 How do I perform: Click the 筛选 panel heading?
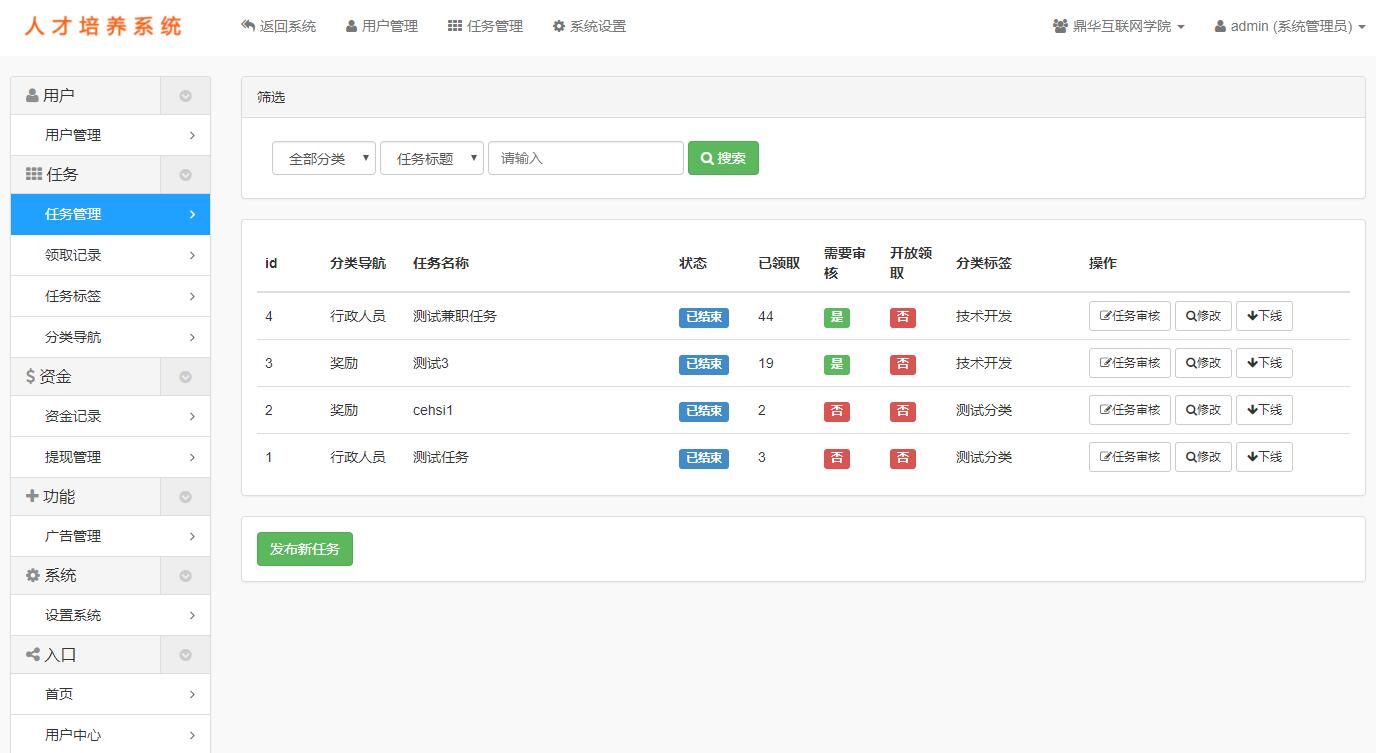[x=271, y=97]
